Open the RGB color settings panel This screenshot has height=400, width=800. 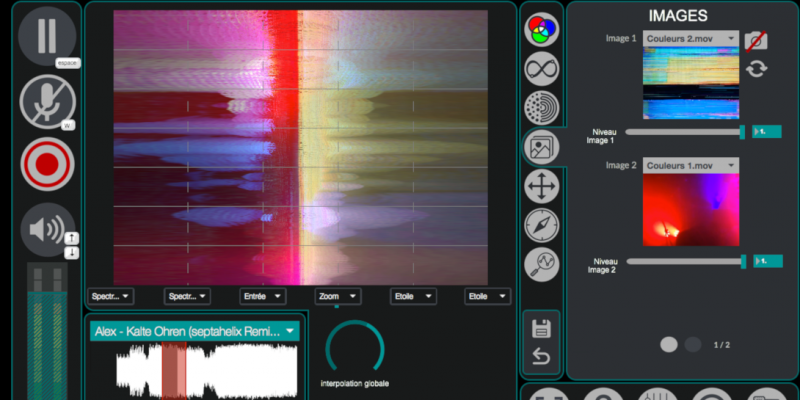[541, 30]
